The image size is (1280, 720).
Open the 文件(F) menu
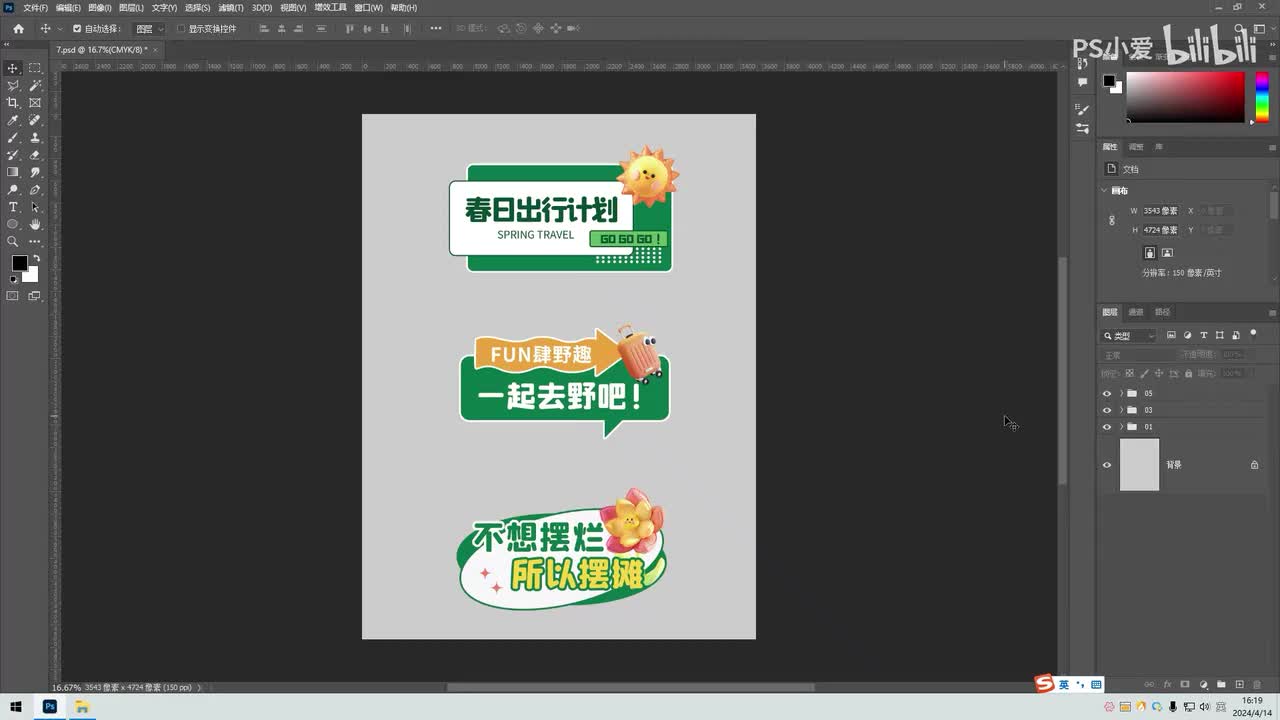click(x=36, y=7)
